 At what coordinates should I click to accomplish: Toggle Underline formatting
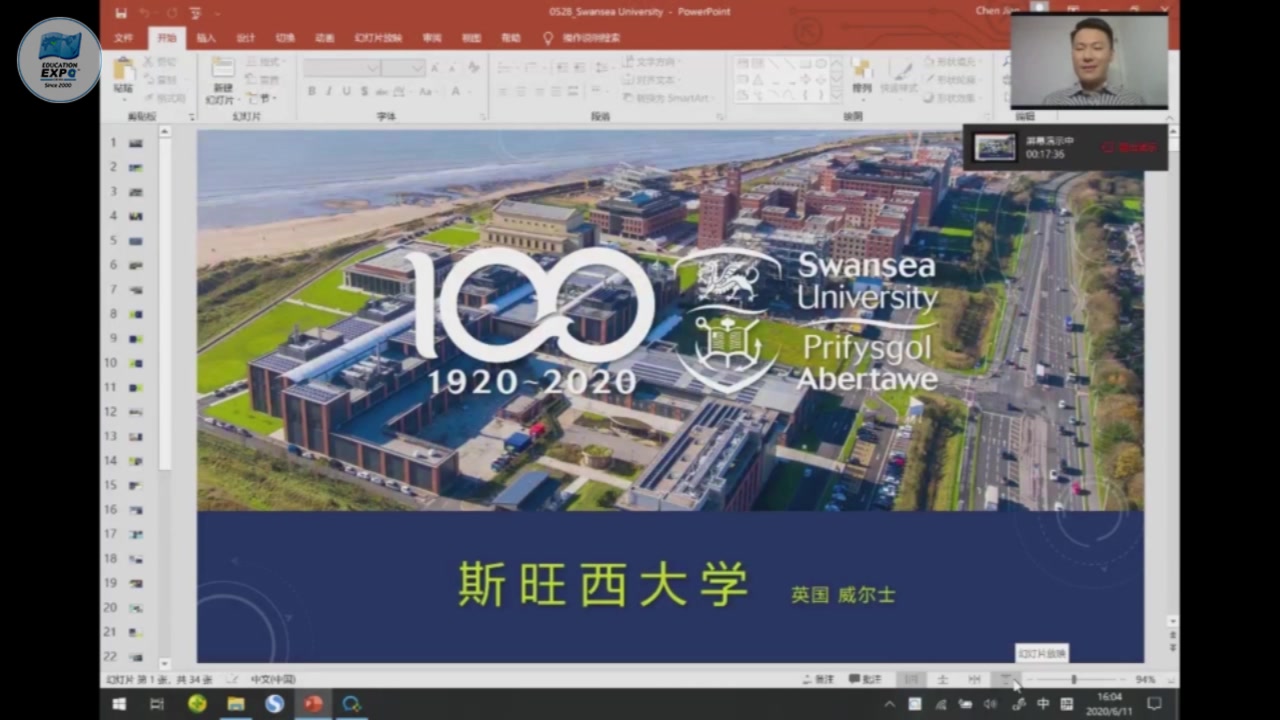tap(346, 91)
